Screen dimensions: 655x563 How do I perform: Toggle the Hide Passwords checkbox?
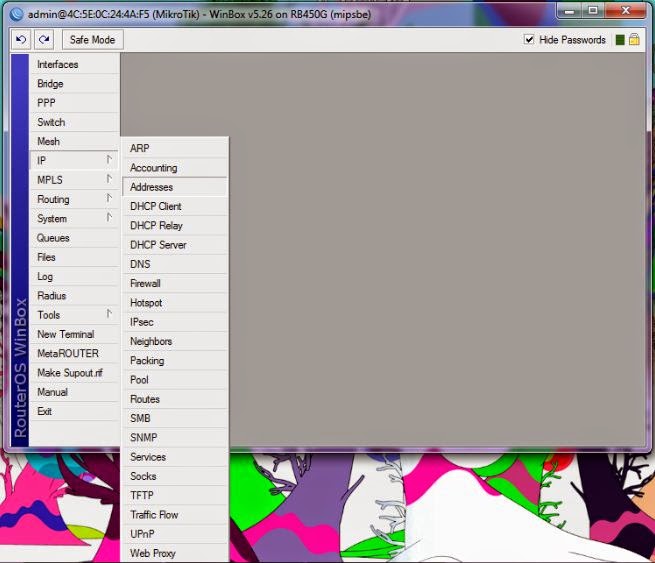tap(529, 40)
